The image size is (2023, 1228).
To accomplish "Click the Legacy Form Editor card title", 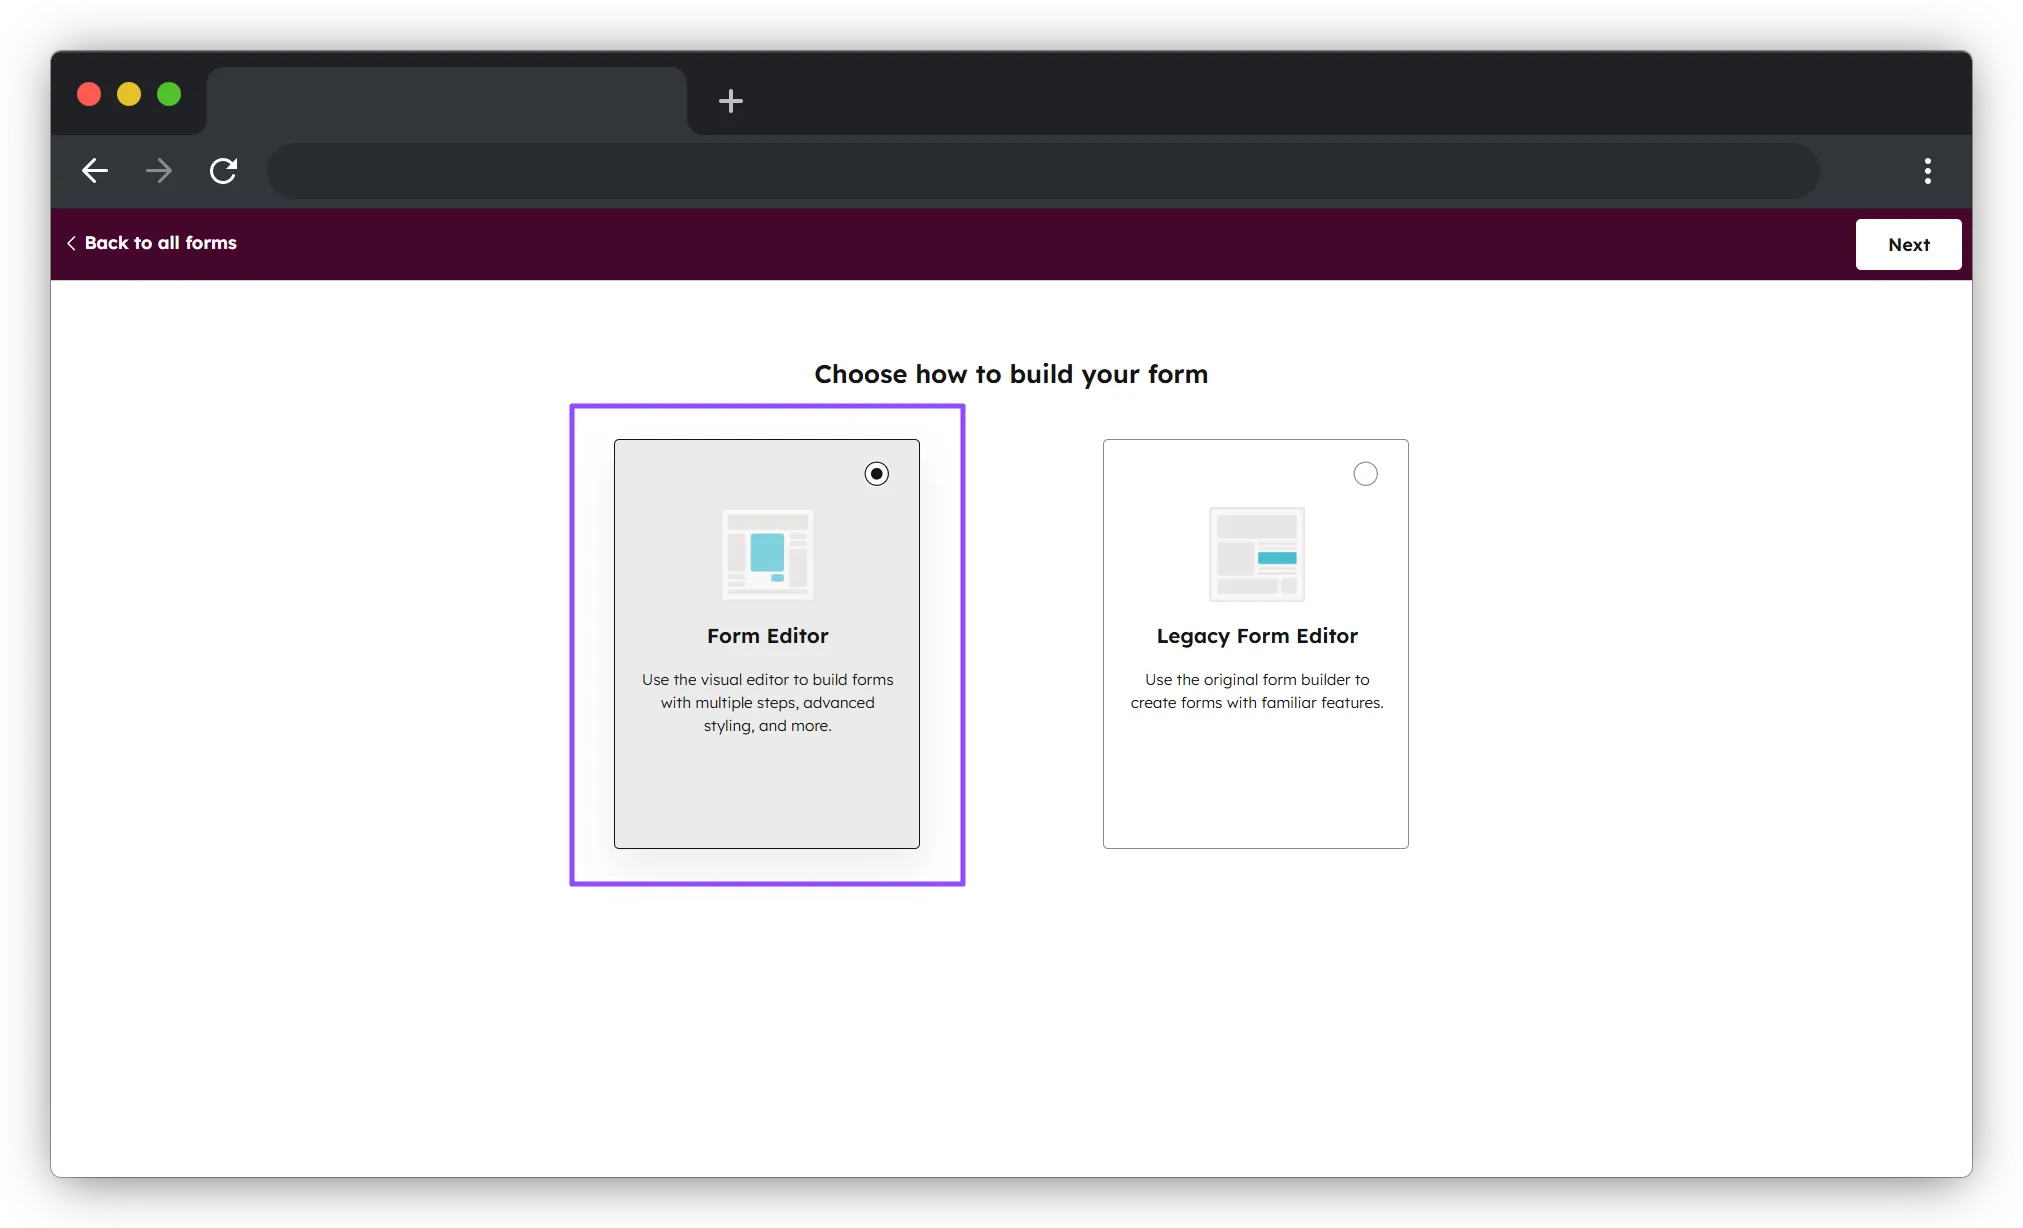I will (1256, 636).
